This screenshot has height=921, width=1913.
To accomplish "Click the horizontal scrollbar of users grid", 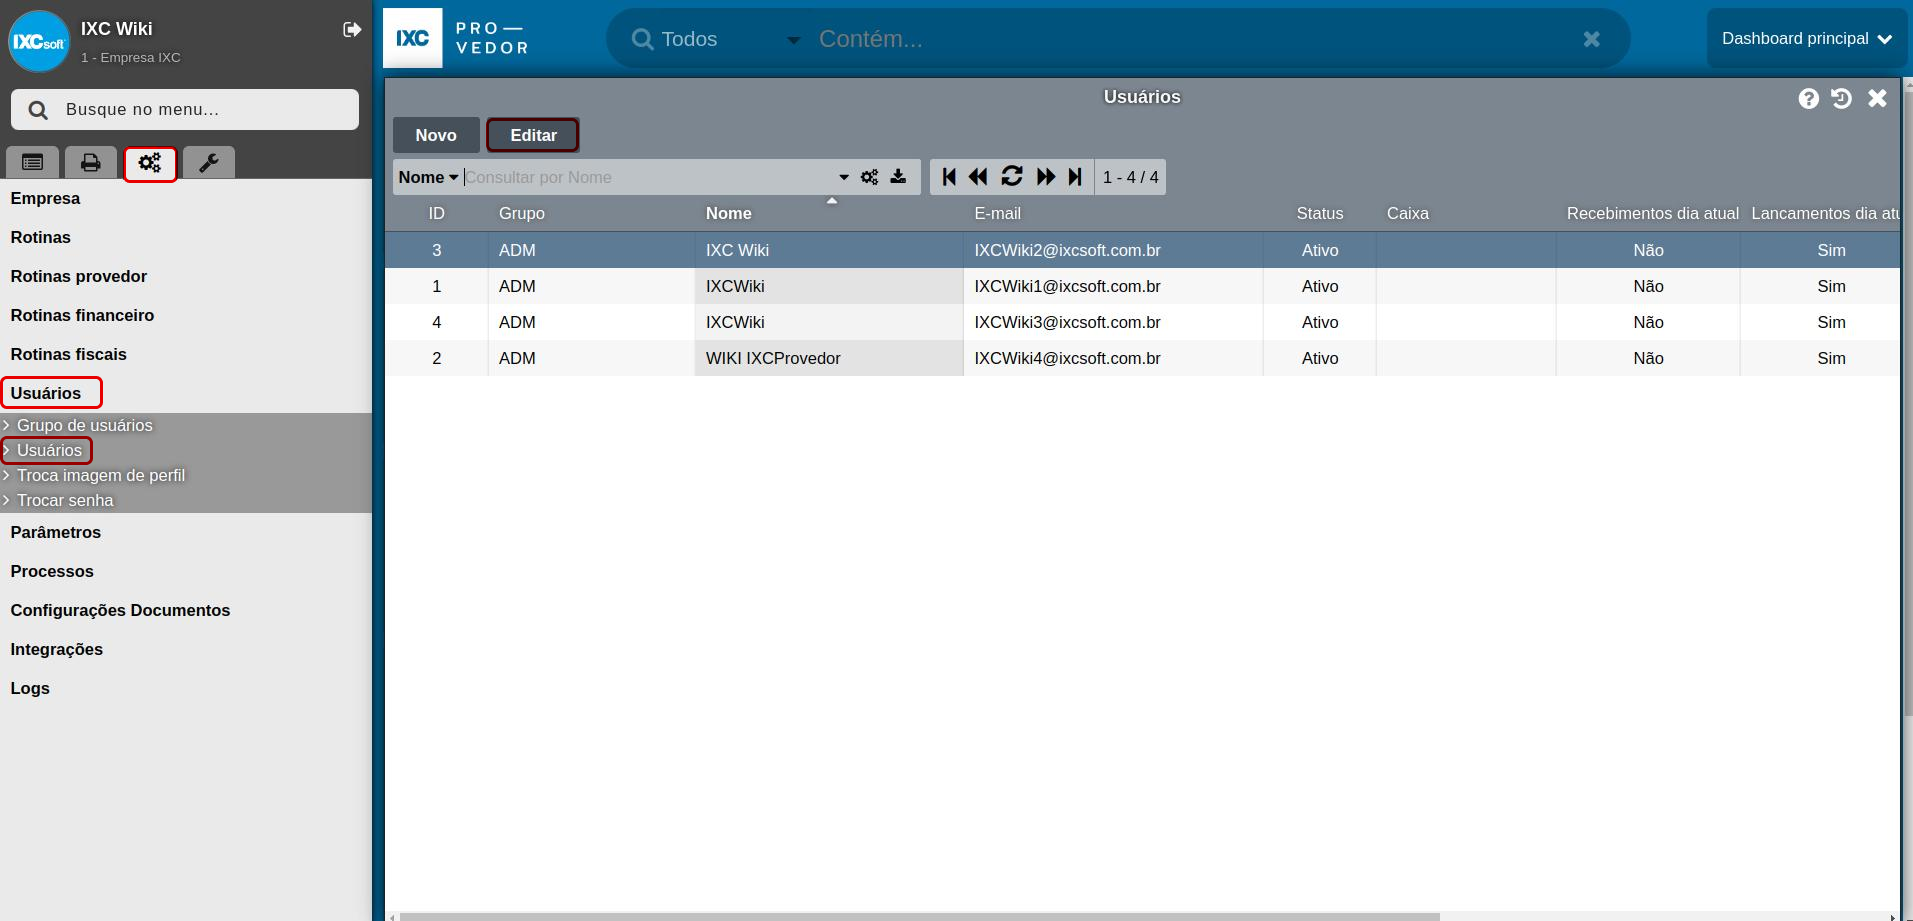I will [918, 916].
